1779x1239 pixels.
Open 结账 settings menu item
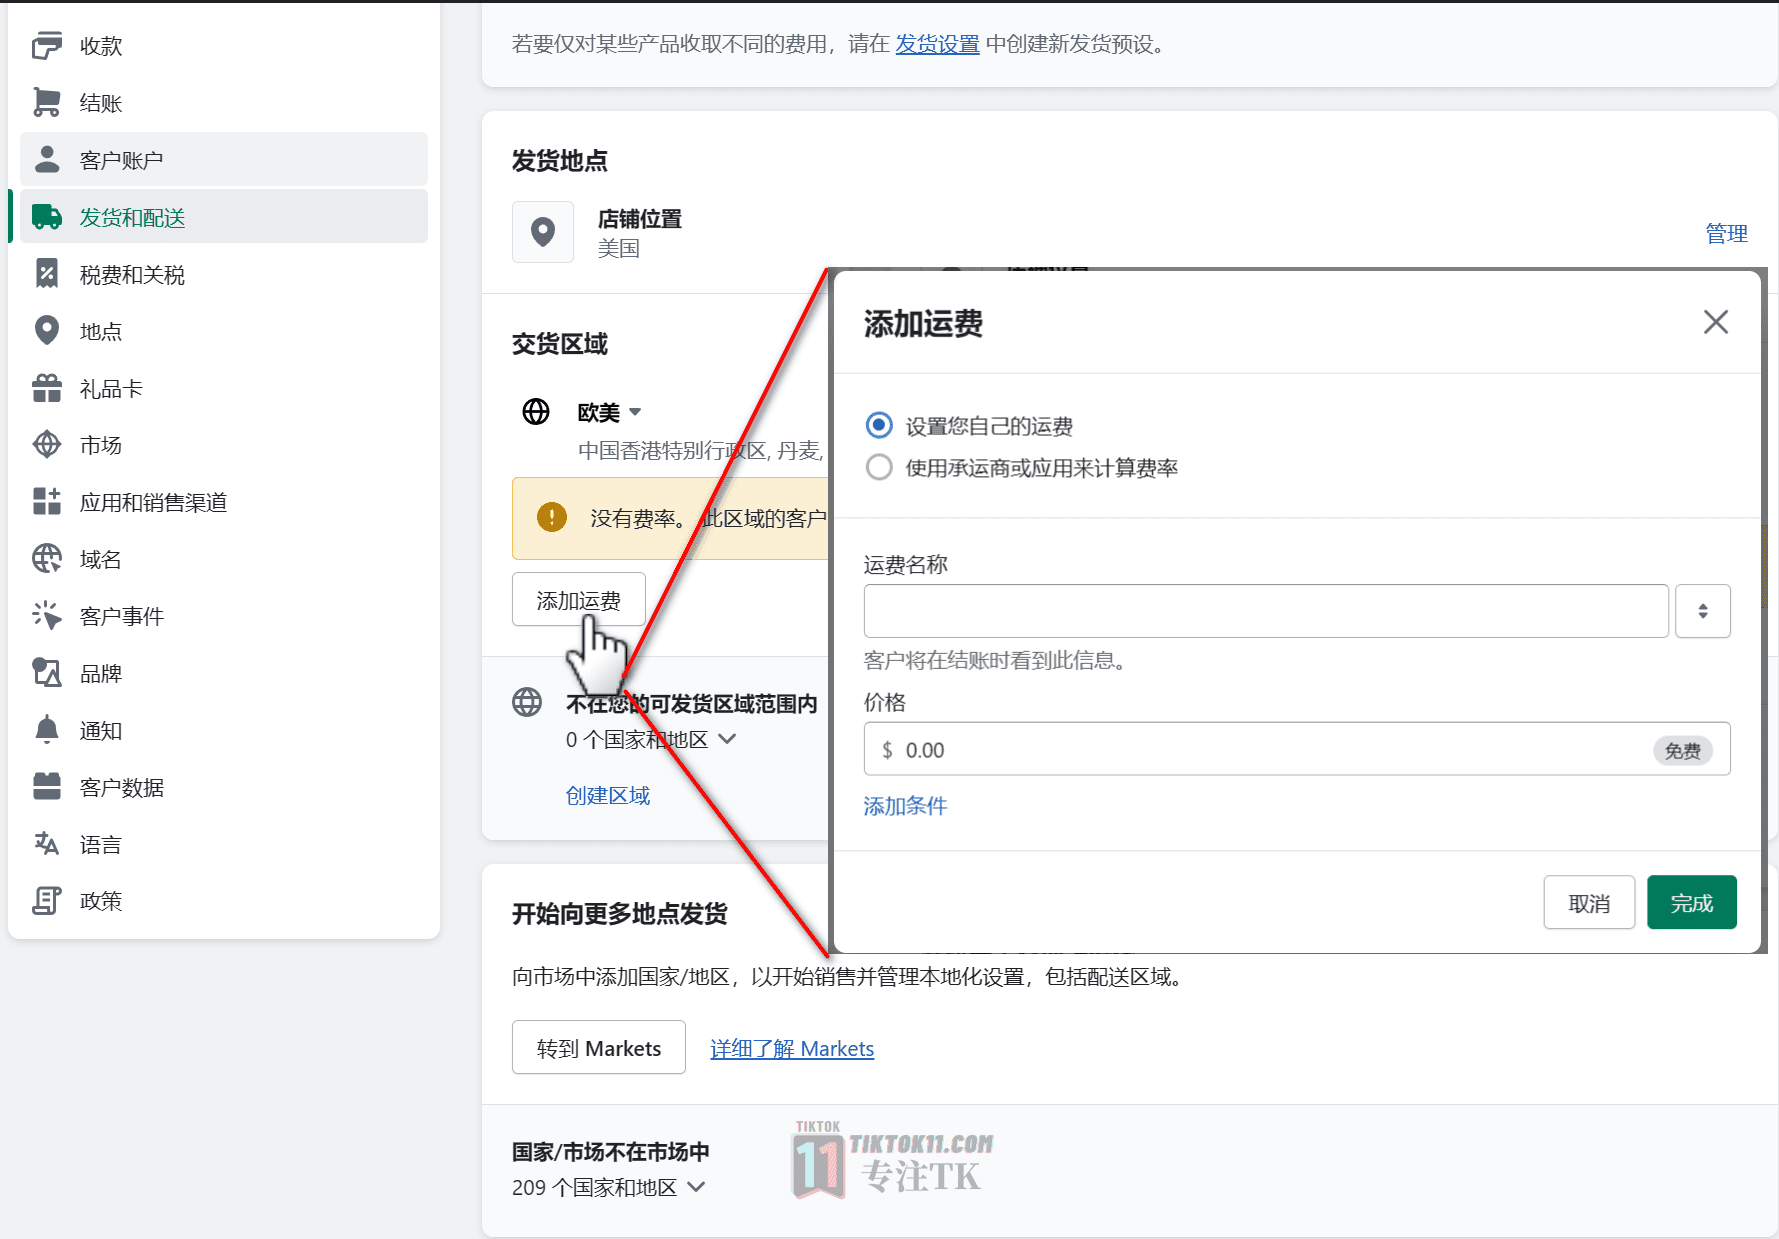coord(224,103)
